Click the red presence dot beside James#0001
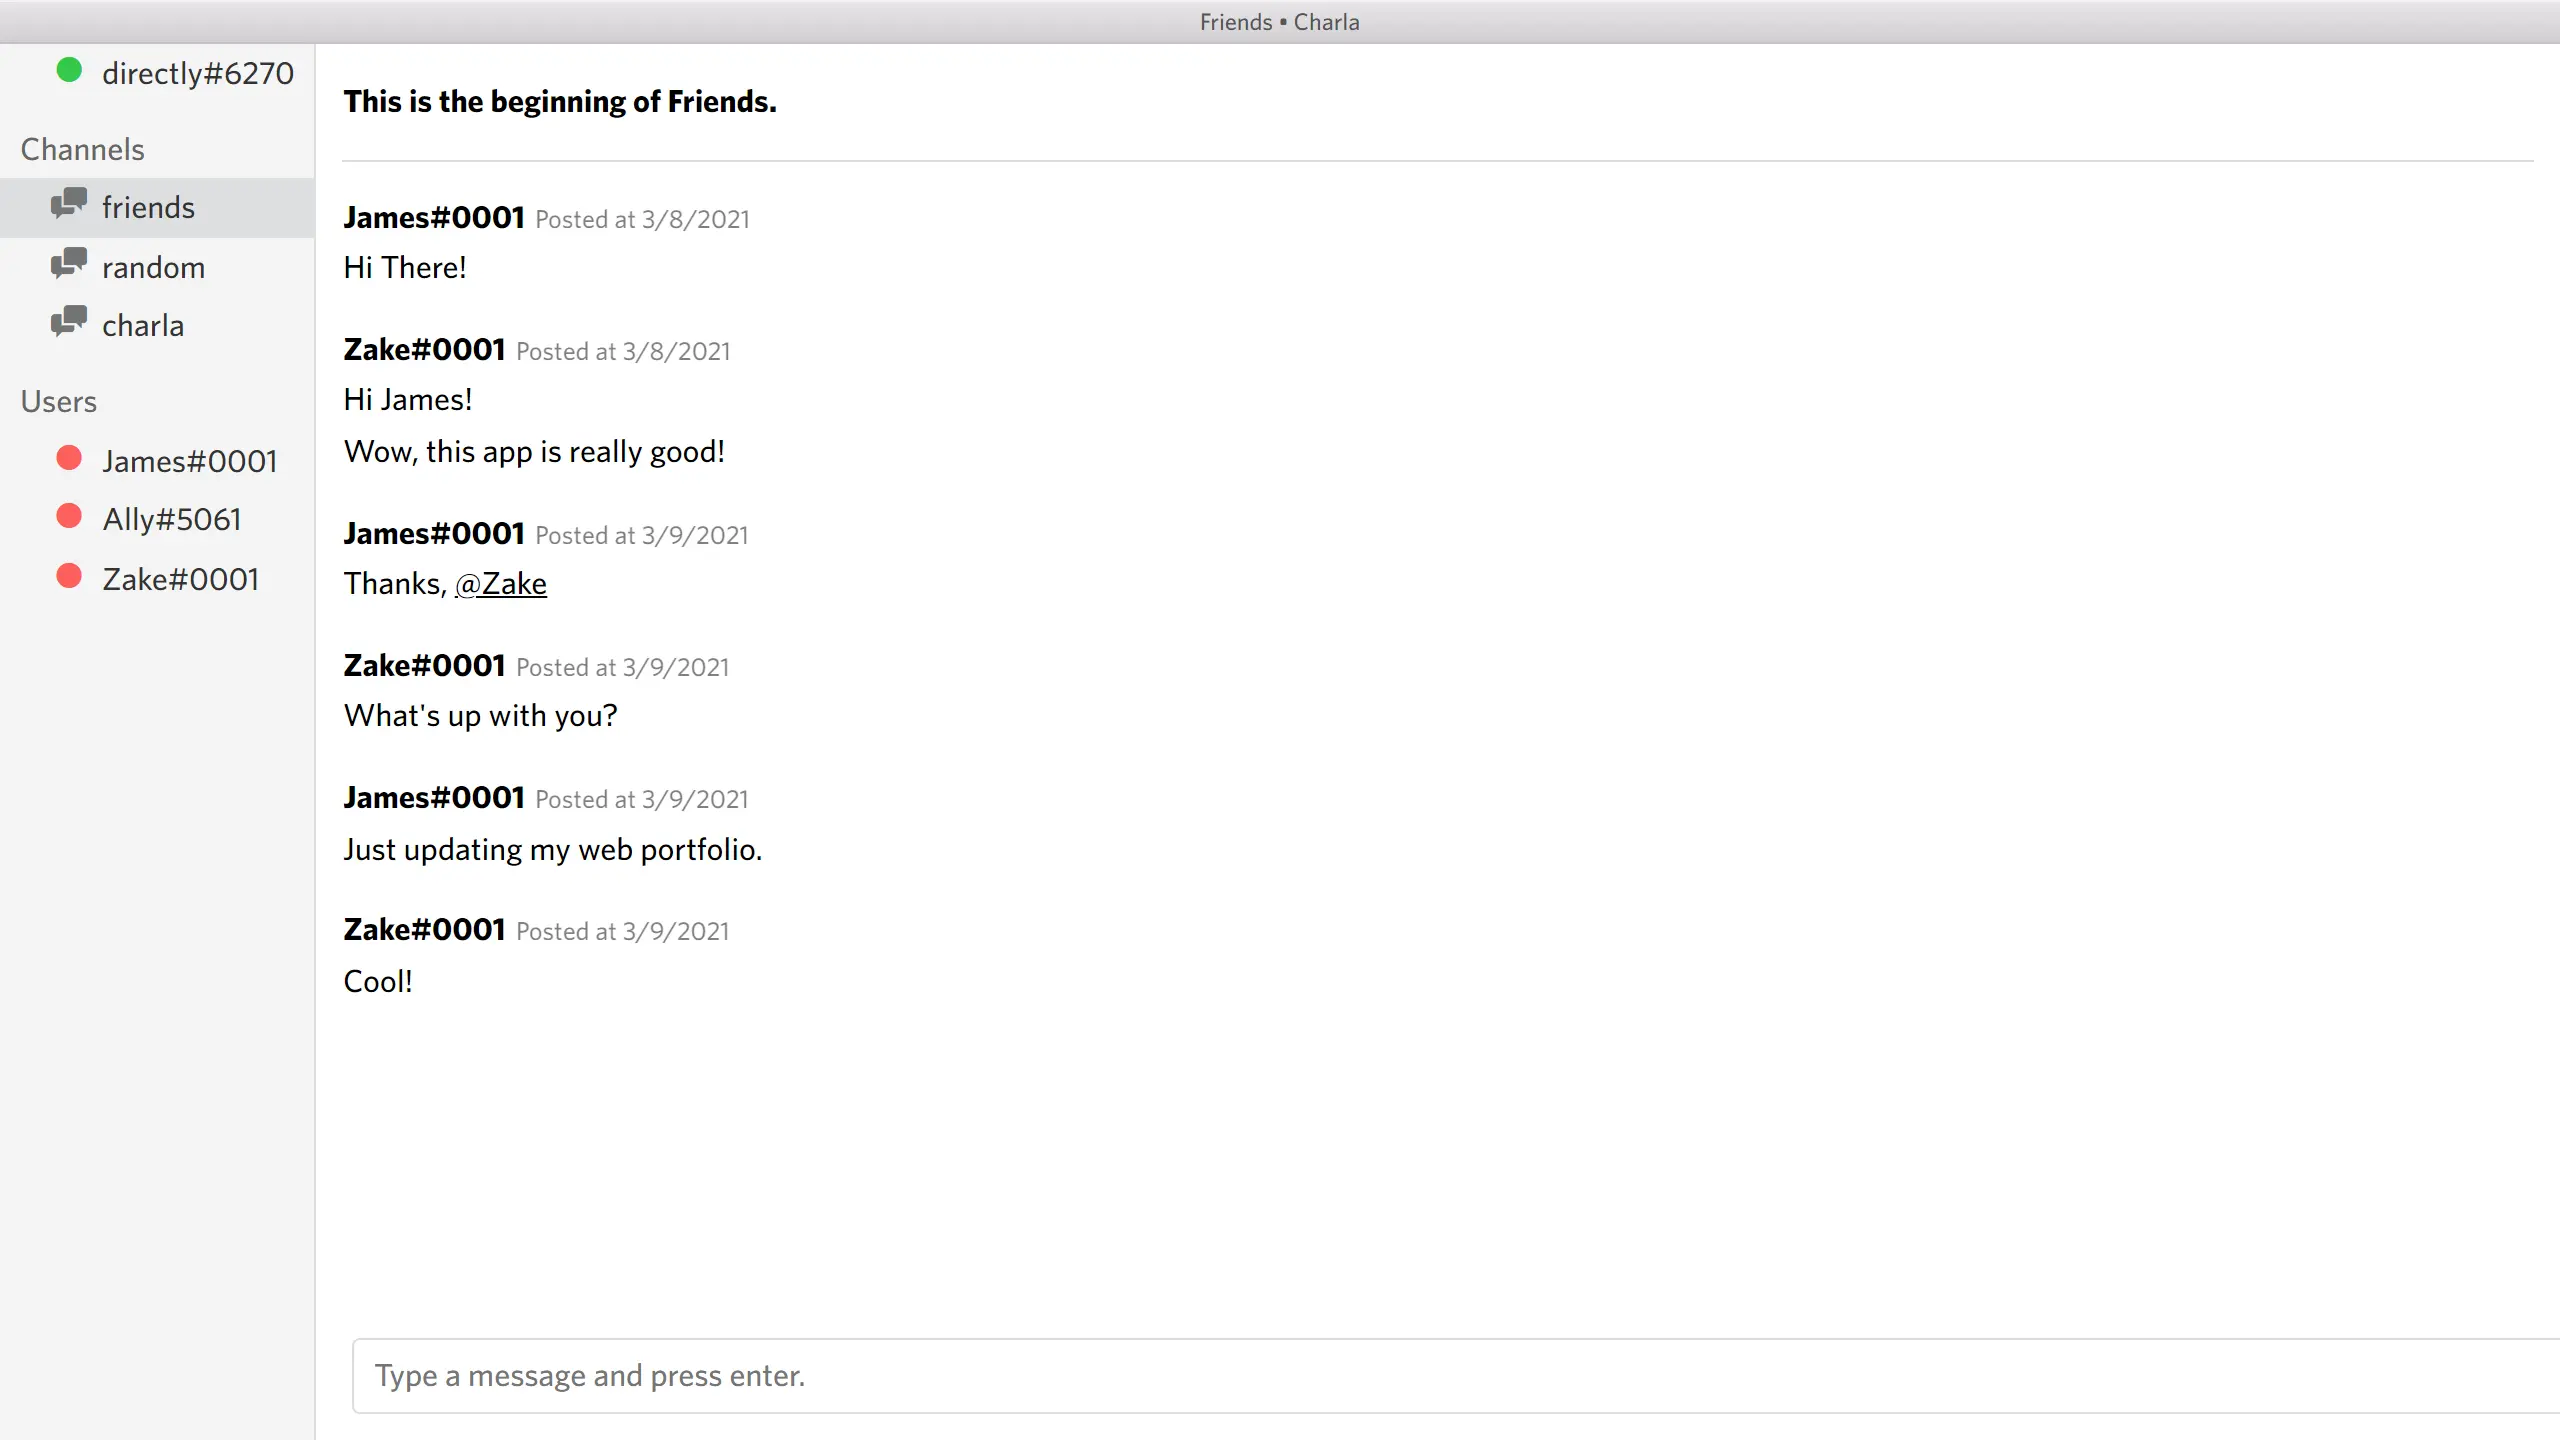Viewport: 2560px width, 1440px height. 69,458
